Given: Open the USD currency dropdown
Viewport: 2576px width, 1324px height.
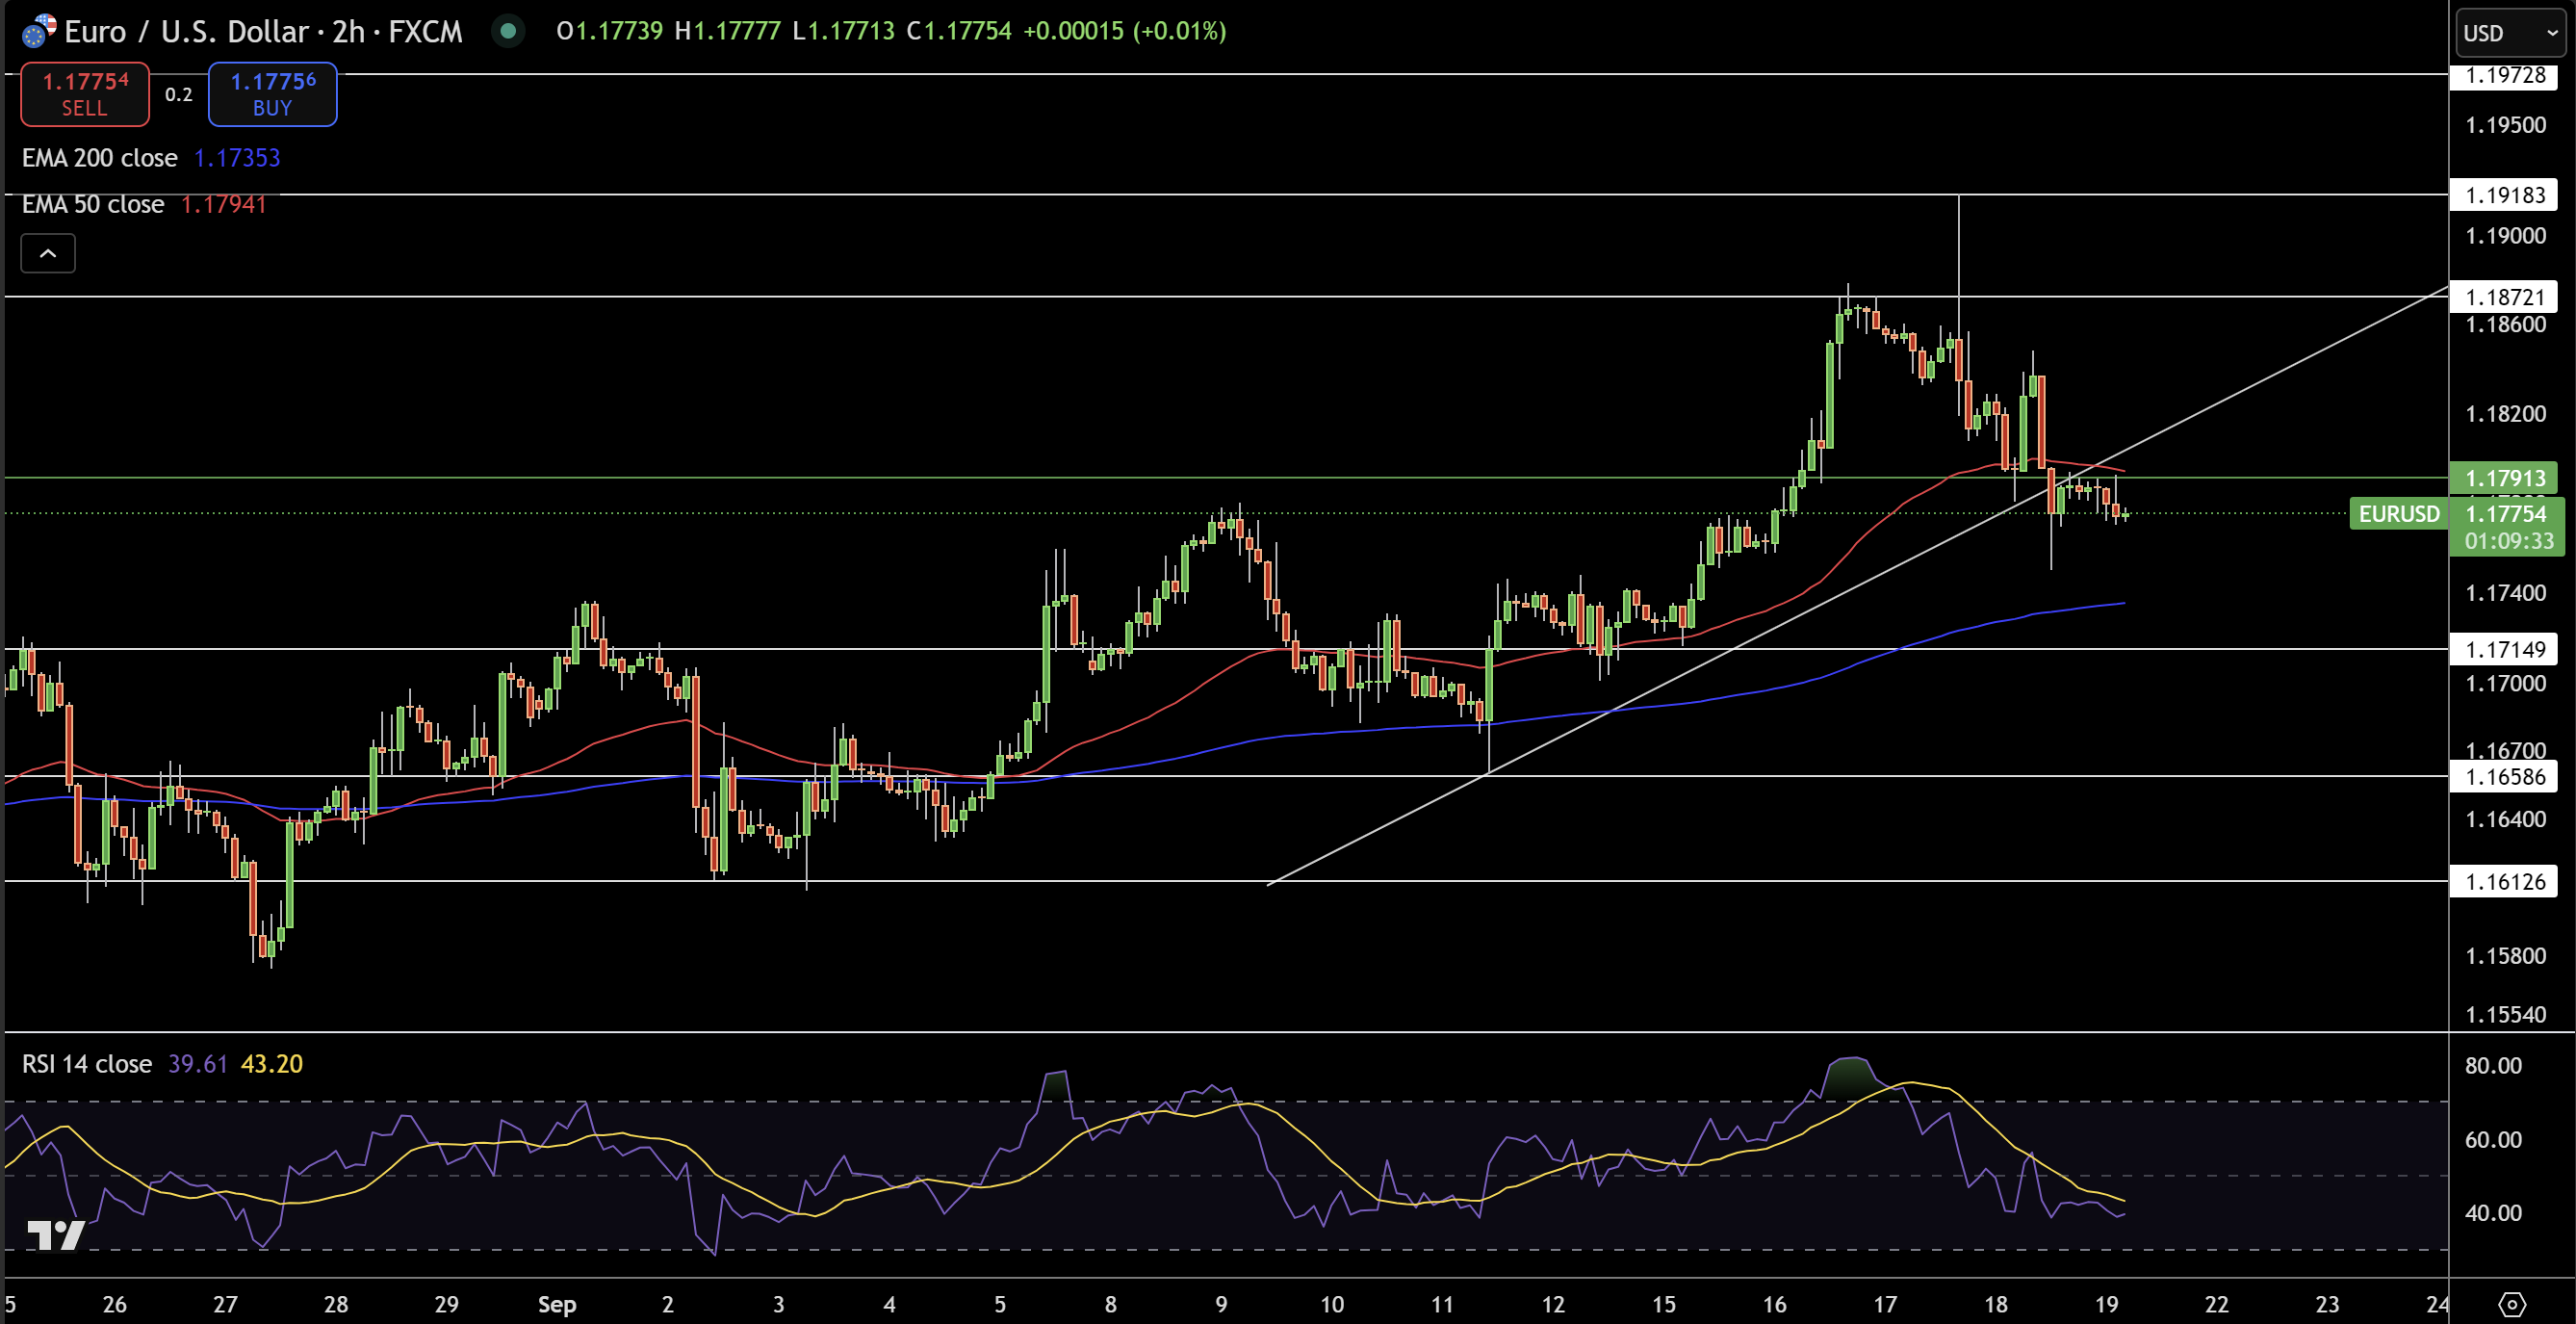Looking at the screenshot, I should pyautogui.click(x=2506, y=33).
